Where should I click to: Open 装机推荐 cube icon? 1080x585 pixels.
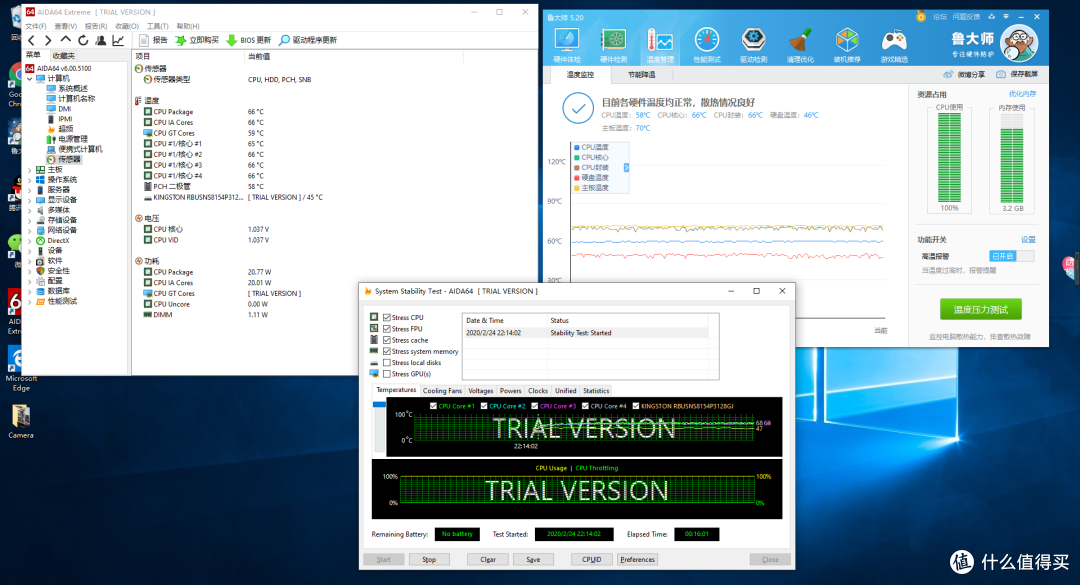point(847,45)
